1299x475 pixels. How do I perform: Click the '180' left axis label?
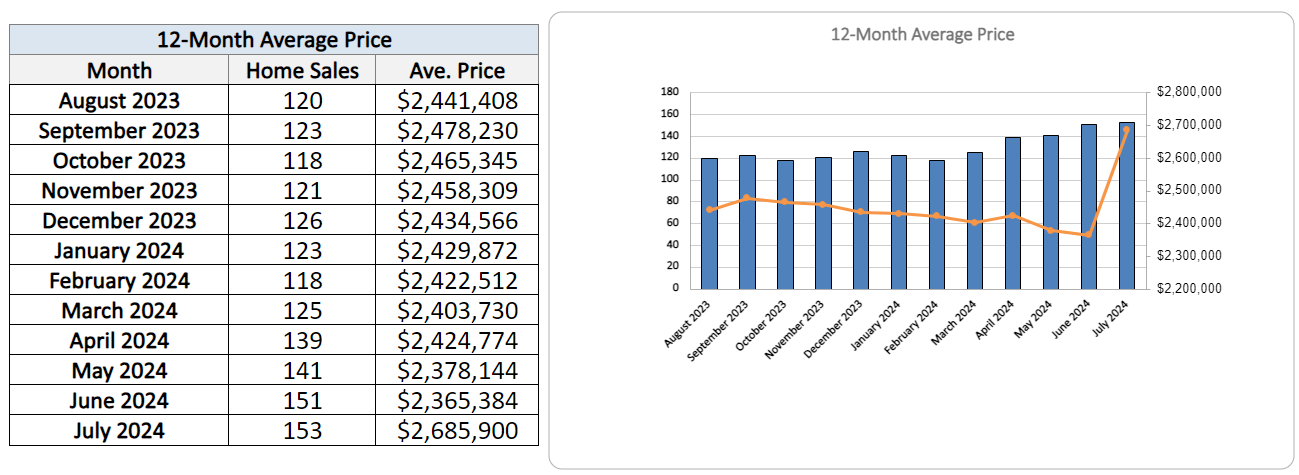point(670,92)
